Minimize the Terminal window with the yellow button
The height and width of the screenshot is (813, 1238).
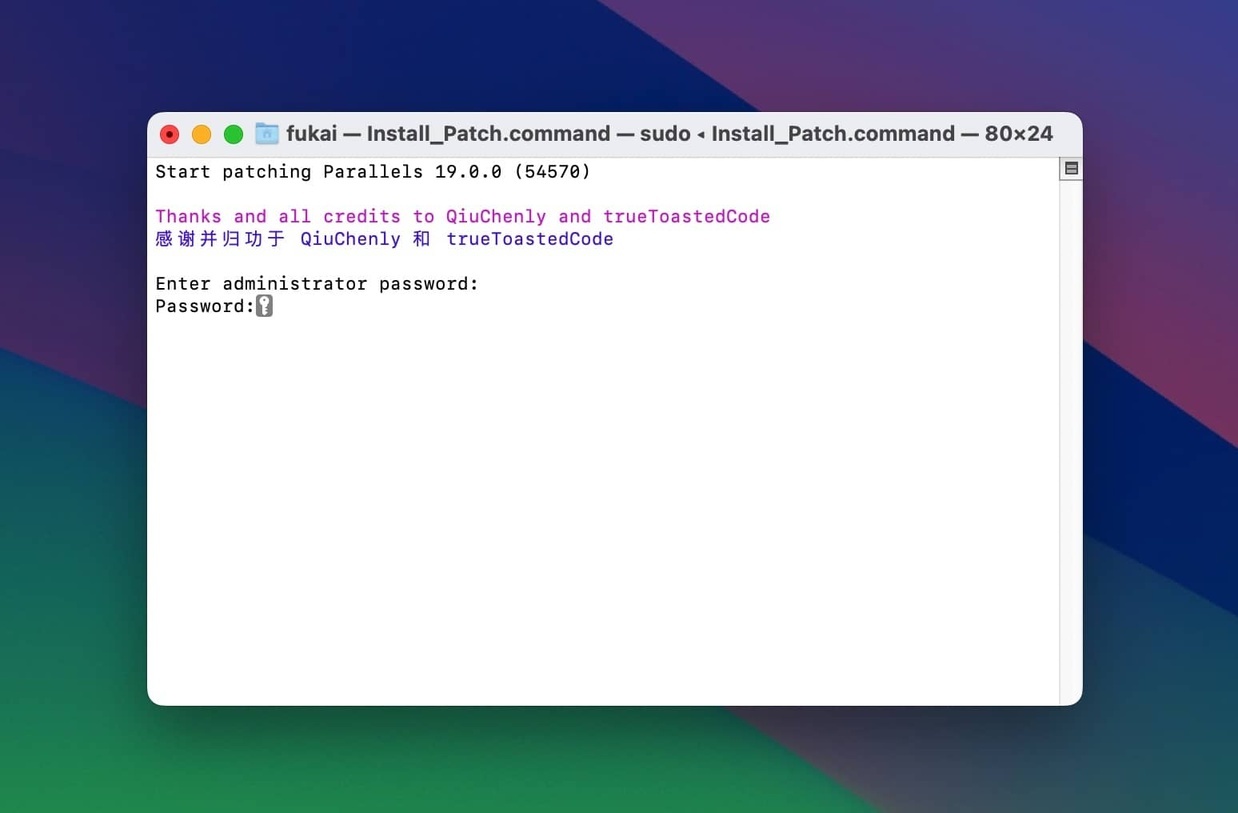pos(201,134)
